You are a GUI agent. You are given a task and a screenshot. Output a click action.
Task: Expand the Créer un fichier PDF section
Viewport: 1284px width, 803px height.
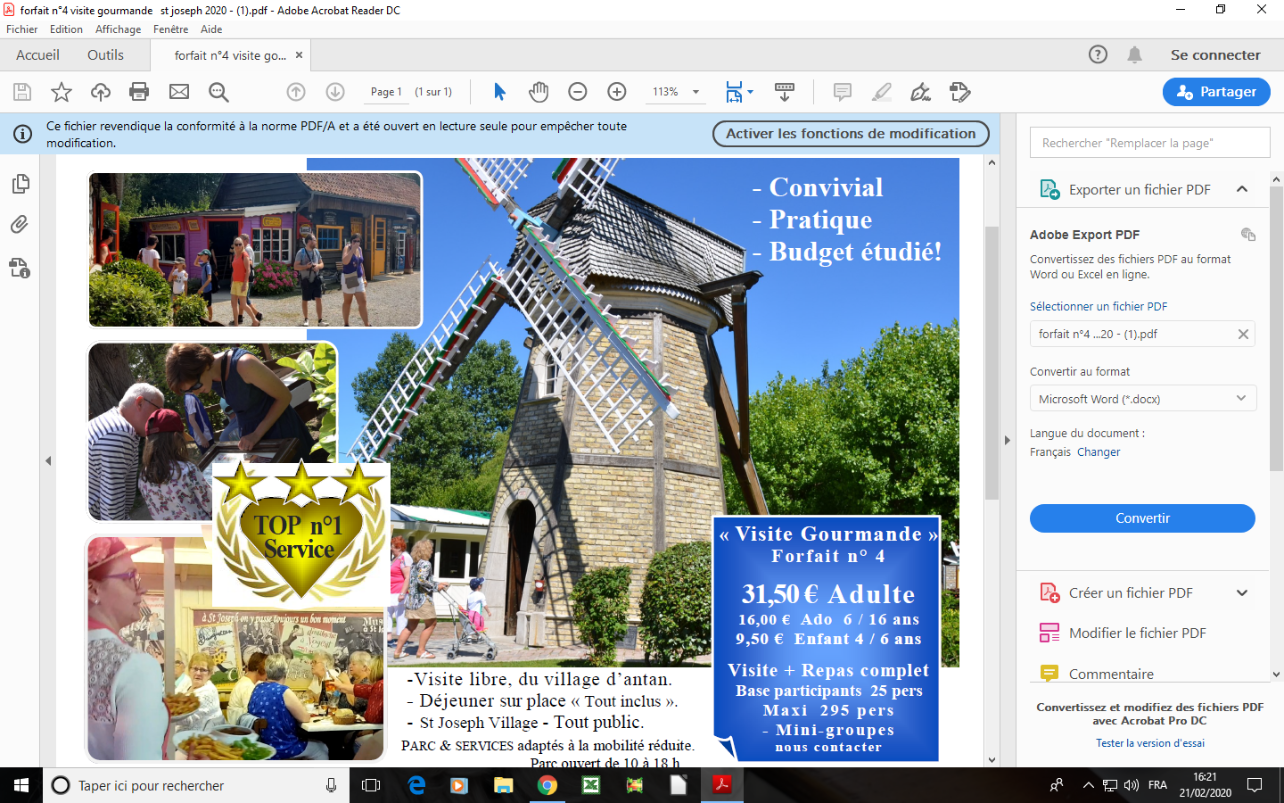click(1242, 593)
